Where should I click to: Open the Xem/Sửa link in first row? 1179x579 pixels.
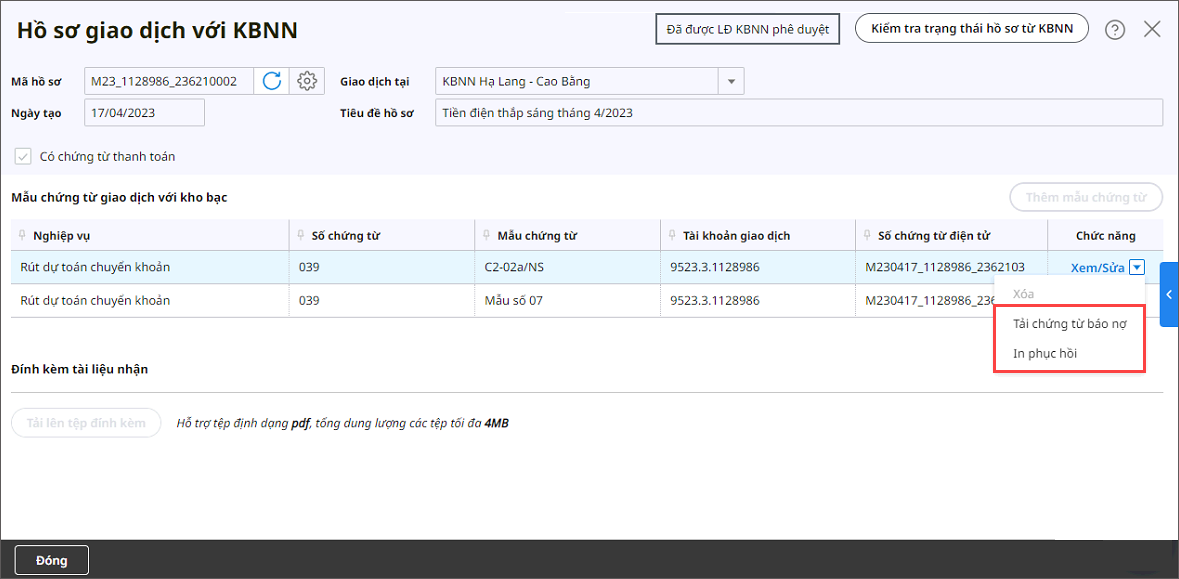point(1097,268)
